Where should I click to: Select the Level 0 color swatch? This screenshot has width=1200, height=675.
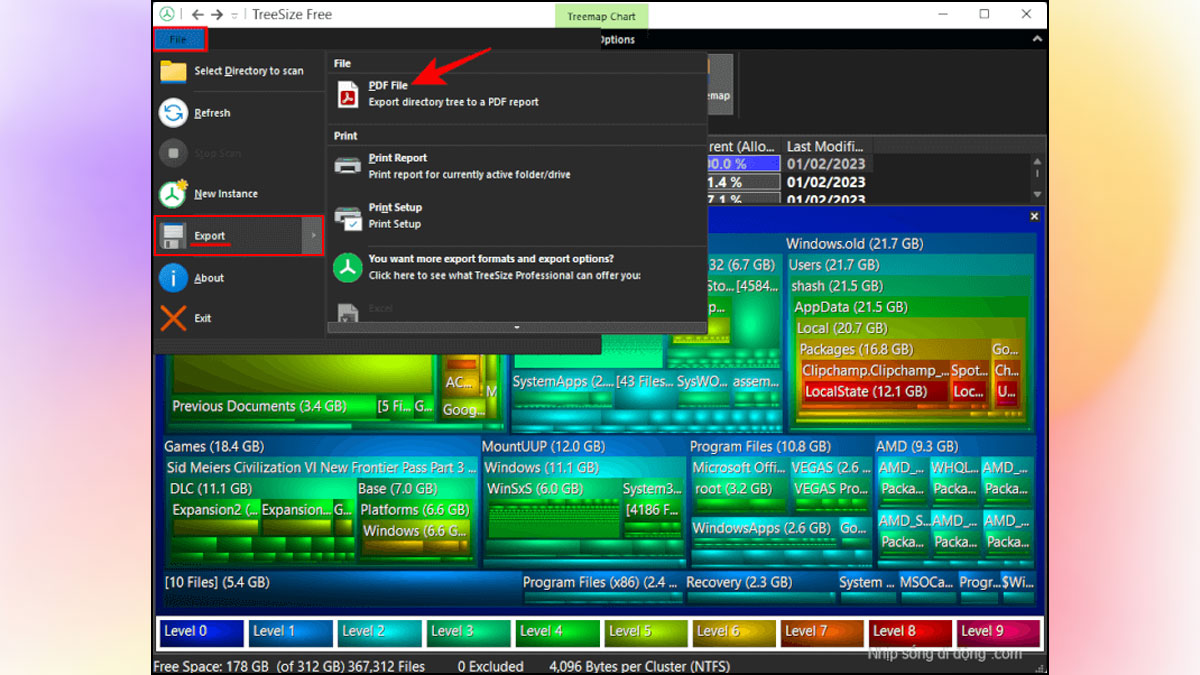[x=201, y=632]
